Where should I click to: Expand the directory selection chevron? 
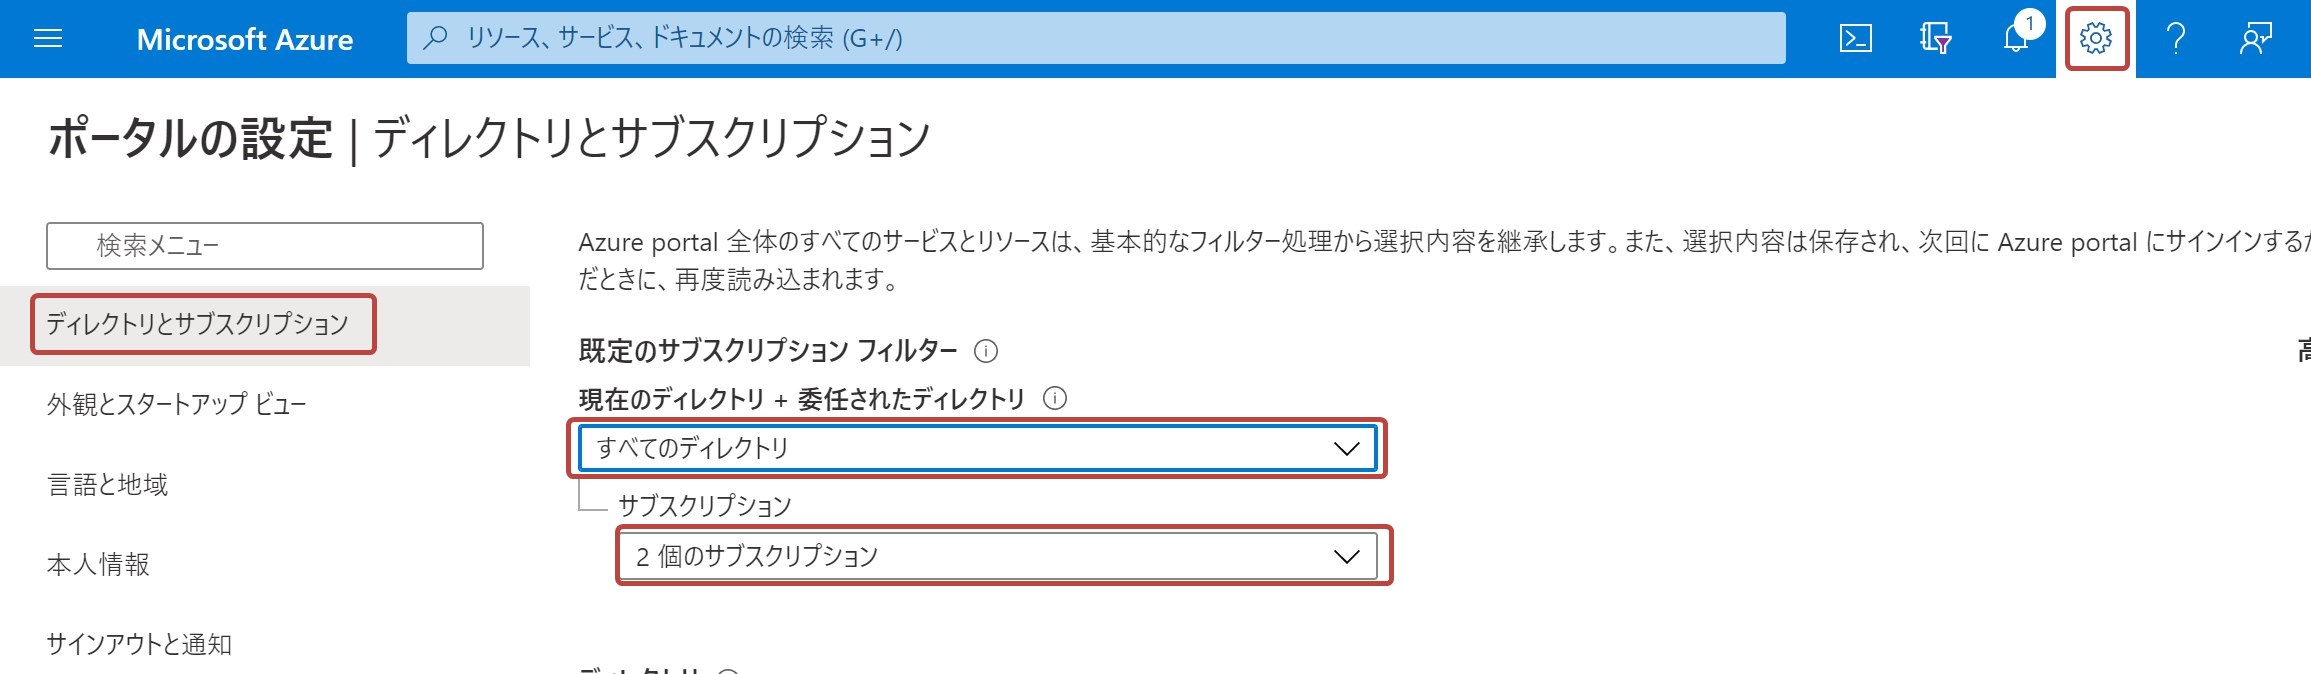pos(1345,449)
